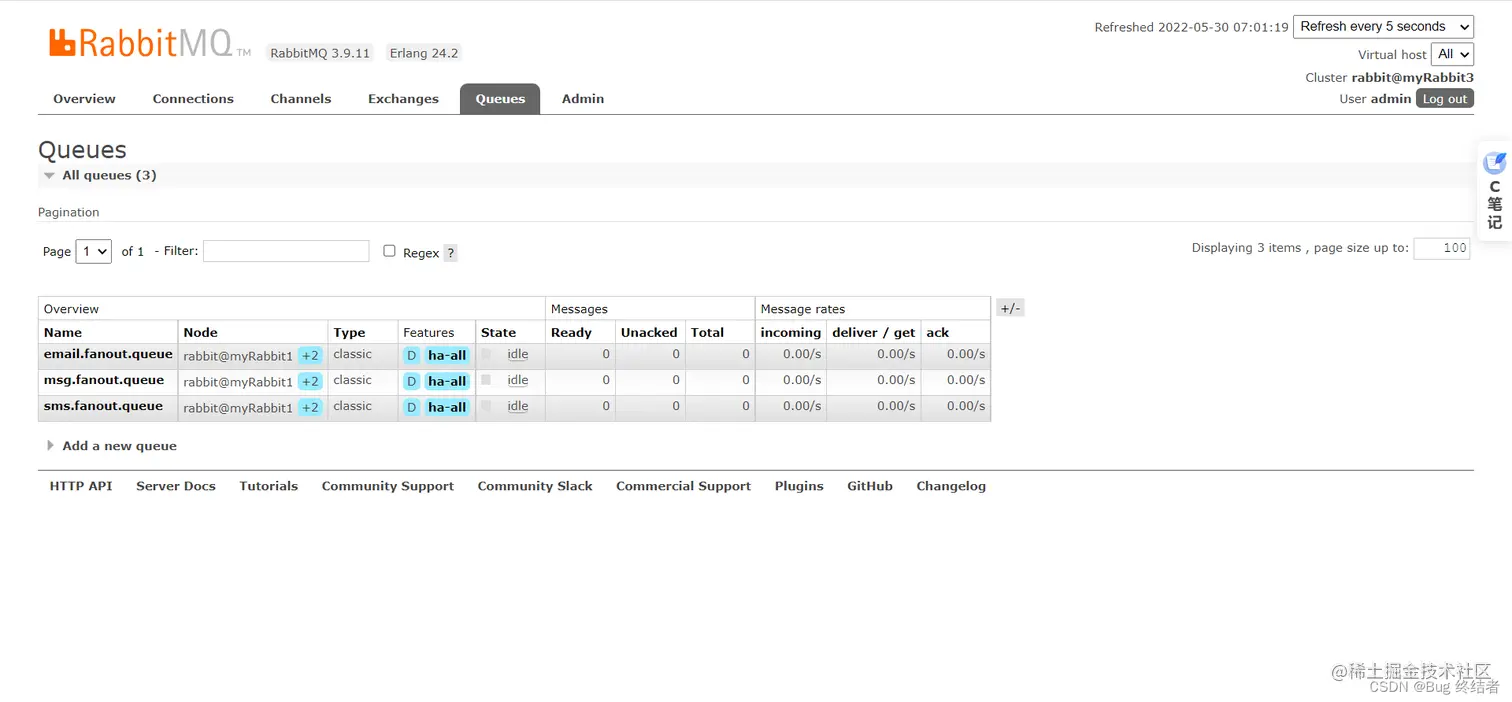Sort by the Total column header
The width and height of the screenshot is (1512, 702).
[707, 332]
